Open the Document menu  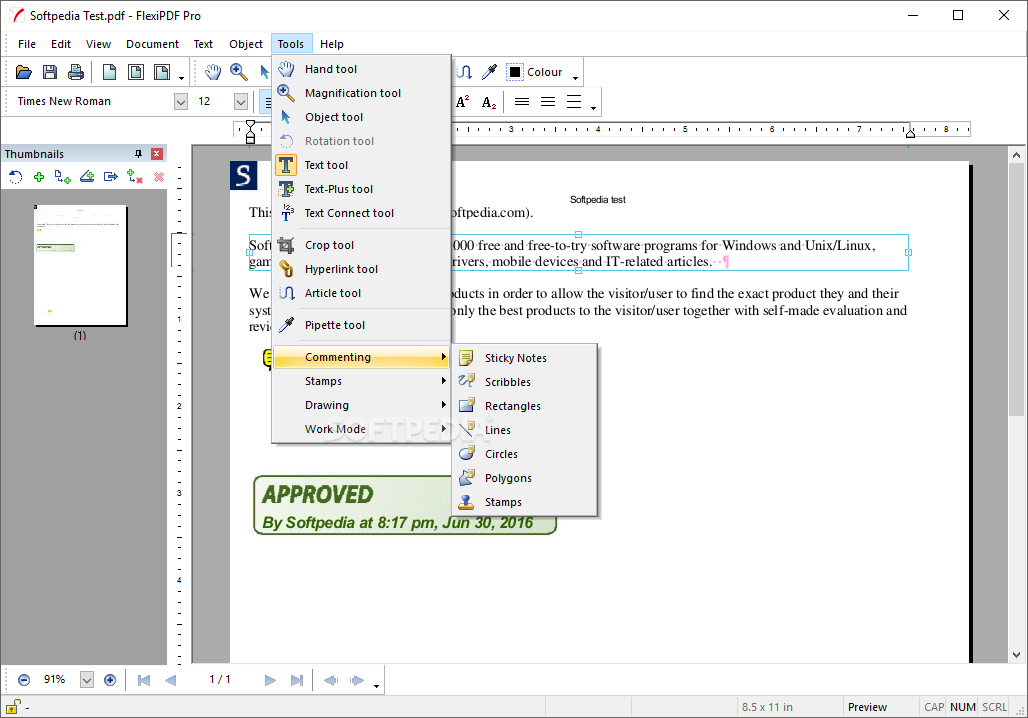point(152,44)
